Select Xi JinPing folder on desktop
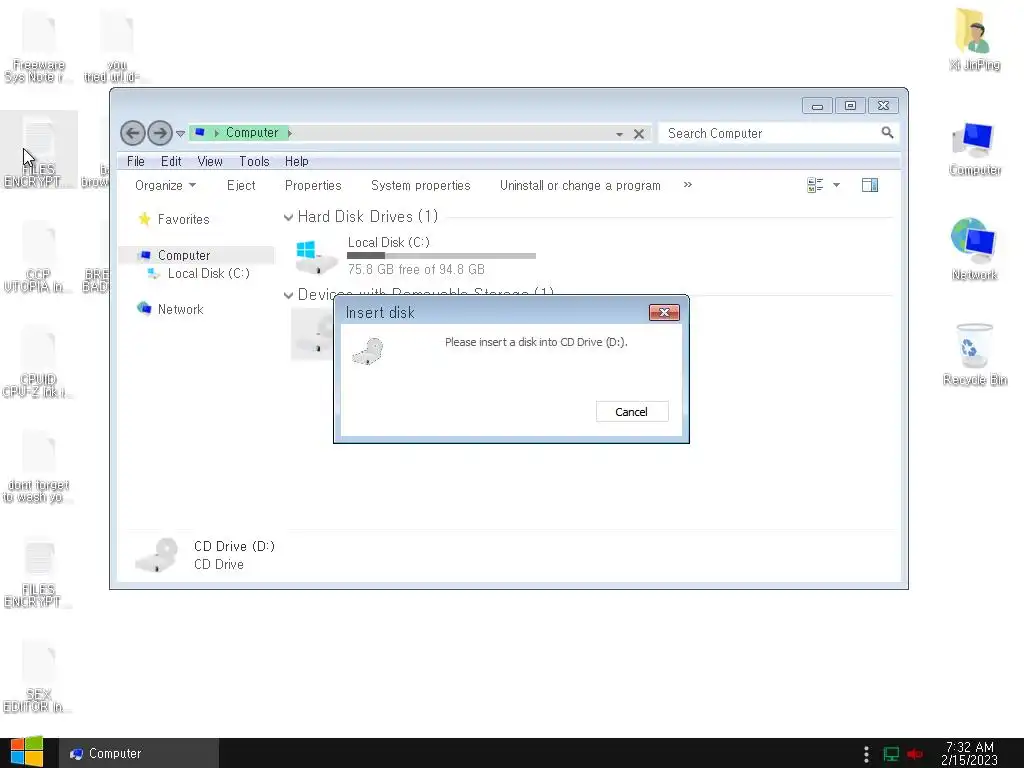The height and width of the screenshot is (768, 1024). pos(974,40)
